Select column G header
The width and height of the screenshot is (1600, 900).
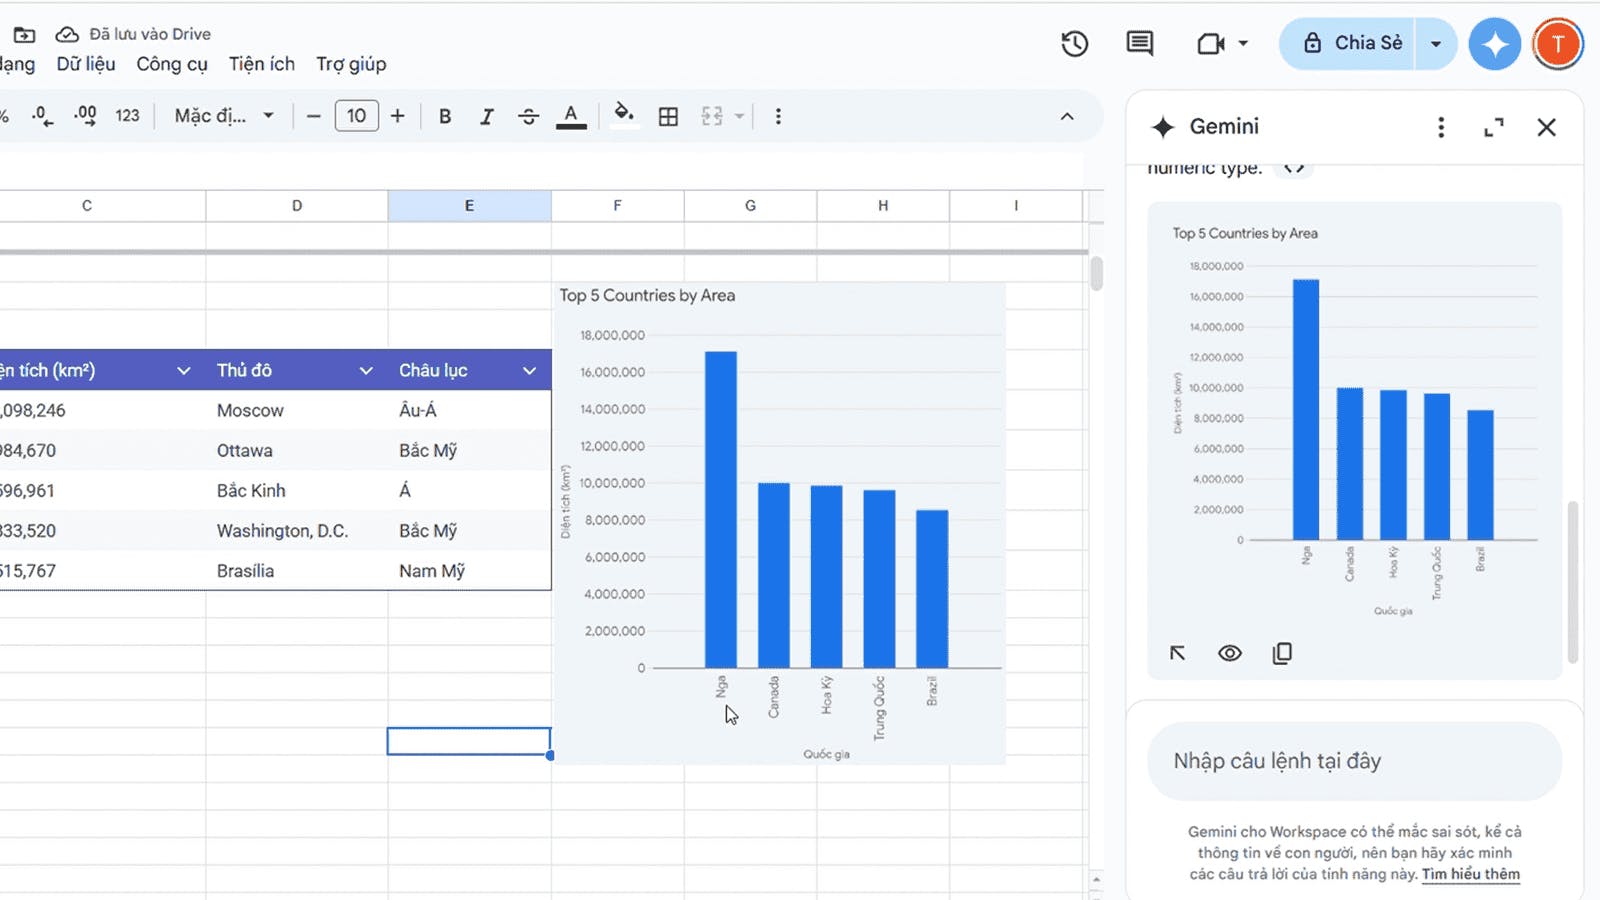750,205
